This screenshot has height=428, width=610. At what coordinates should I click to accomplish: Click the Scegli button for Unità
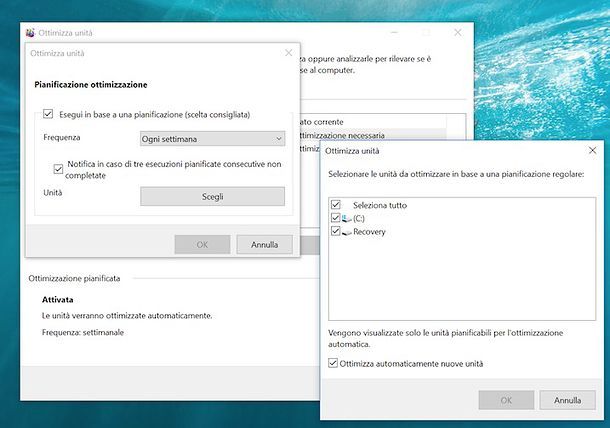(x=212, y=196)
